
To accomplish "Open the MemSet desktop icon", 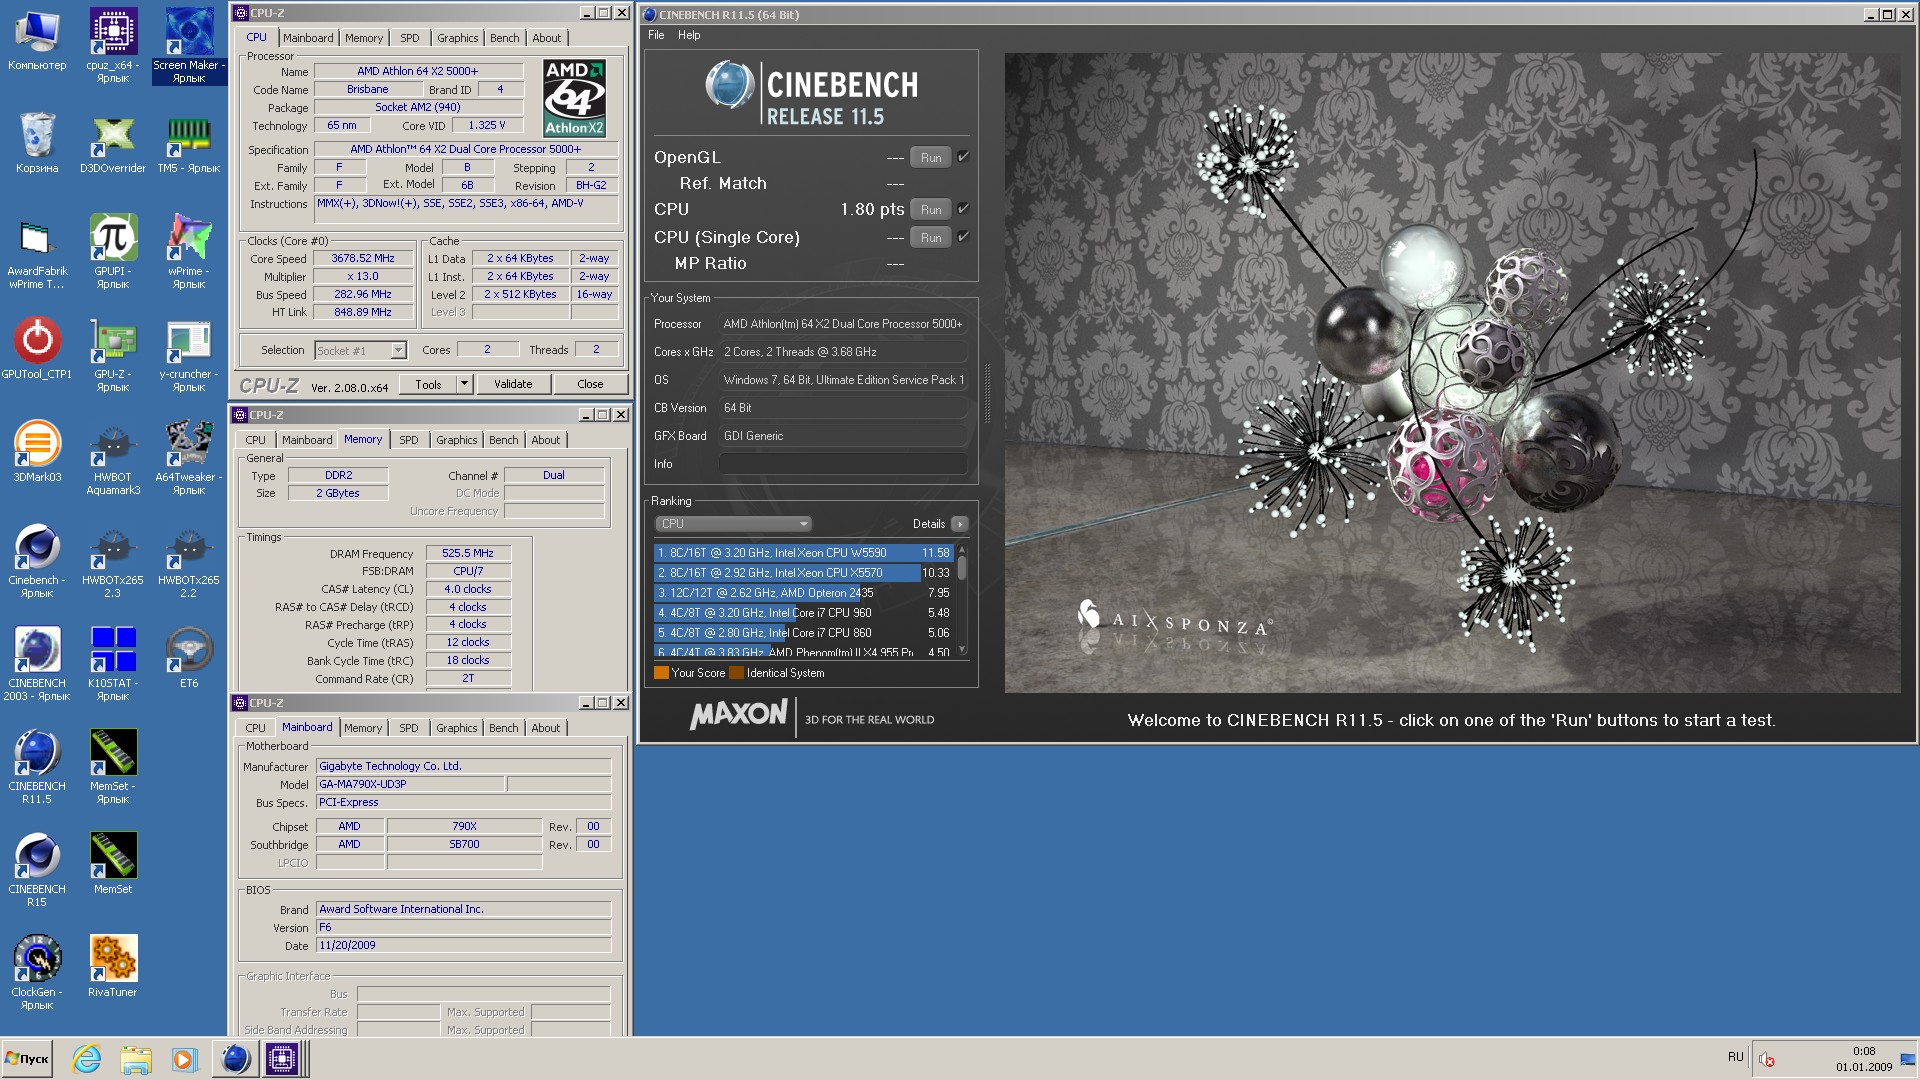I will coord(113,863).
